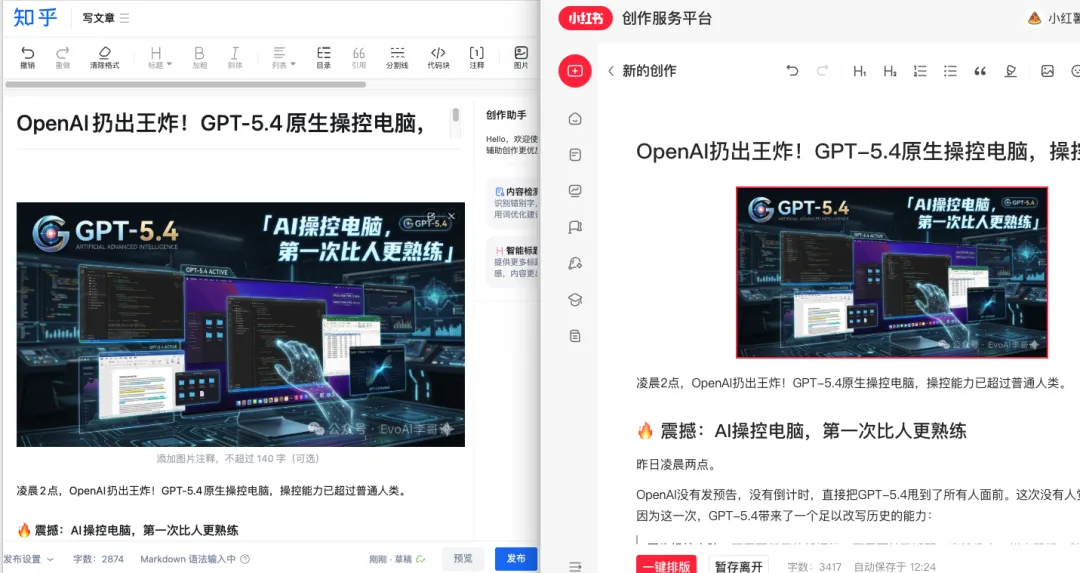Click the Xiaohongshu 字数：3417 count
Screen dimensions: 1080x573
click(815, 567)
